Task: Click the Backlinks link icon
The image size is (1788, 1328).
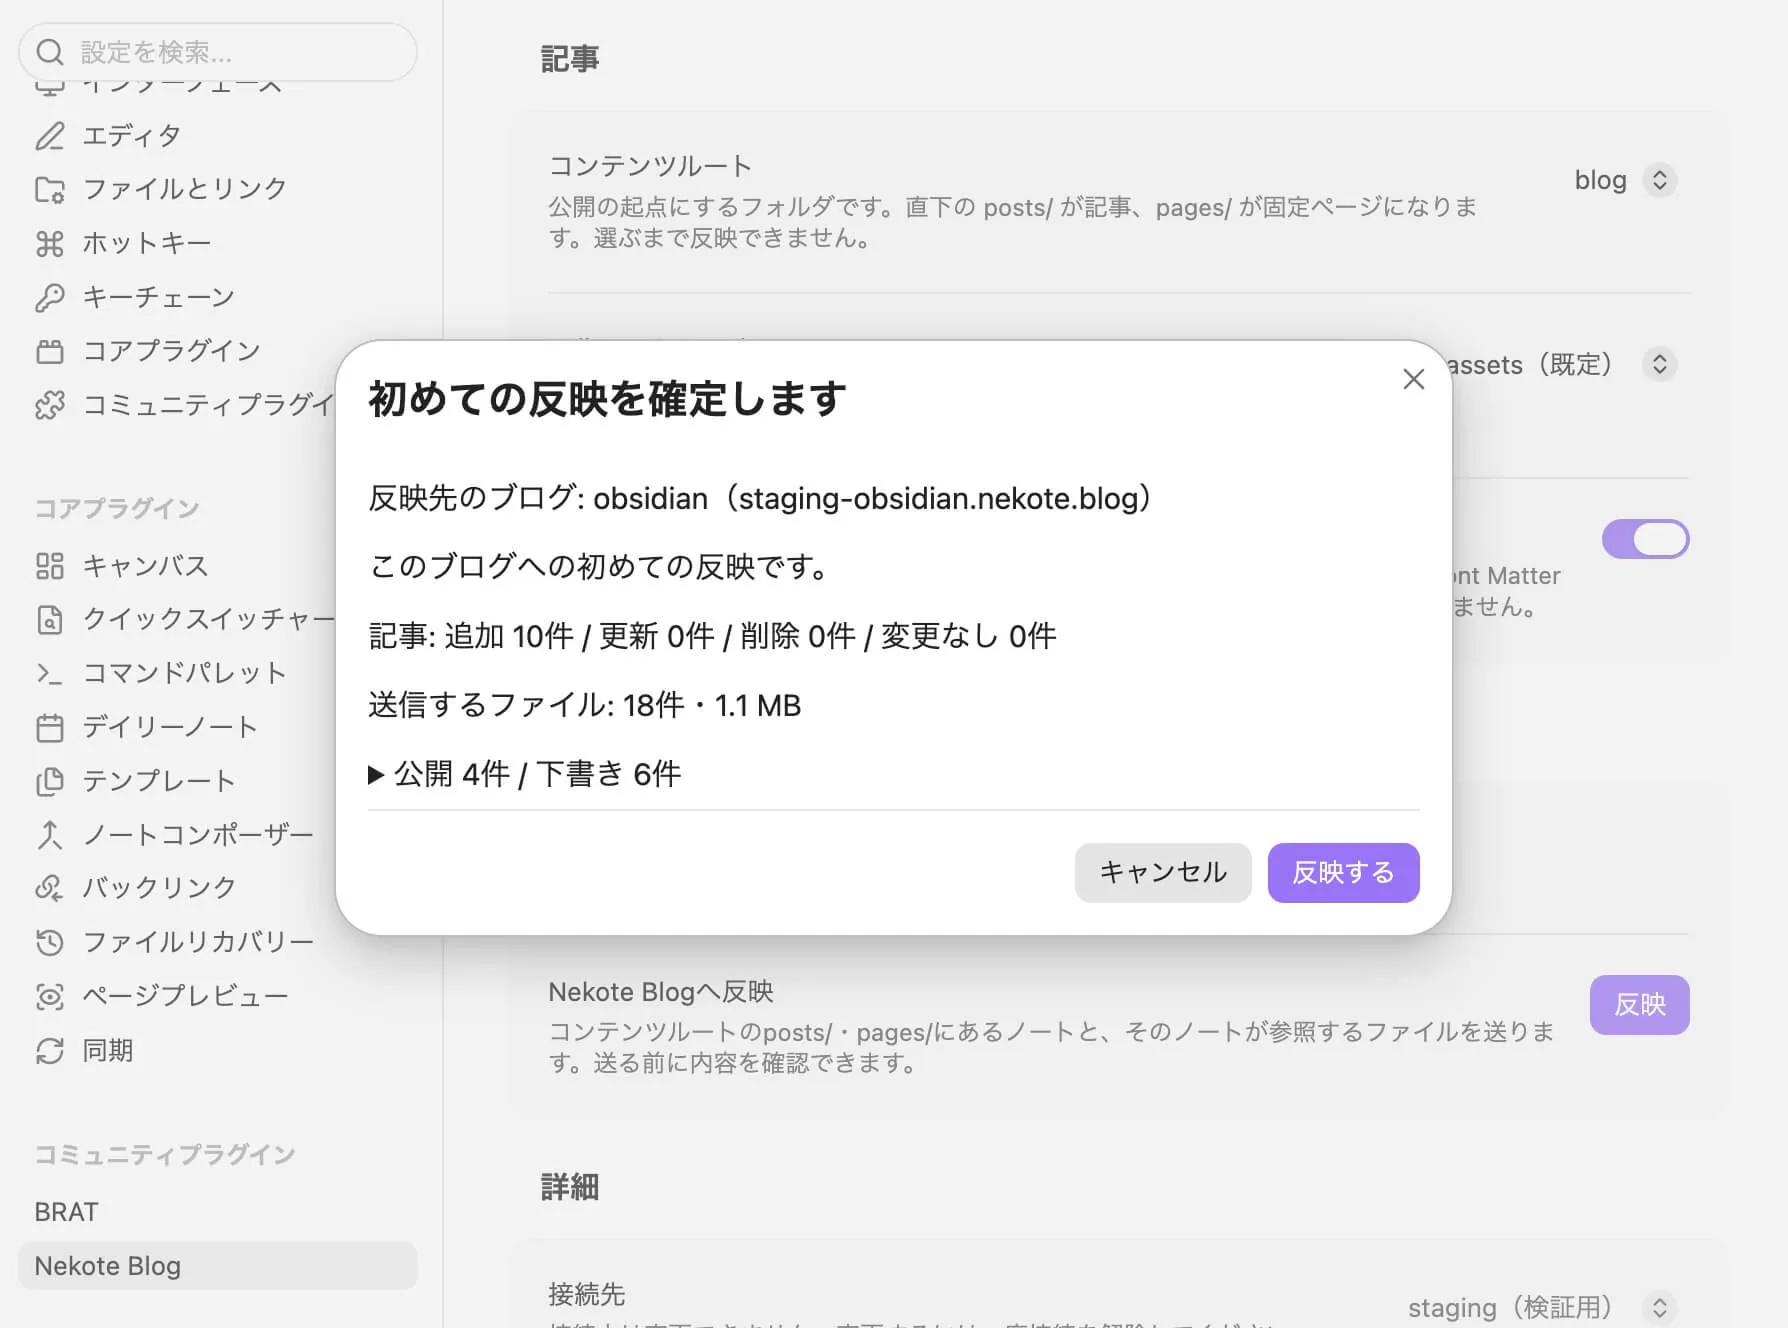Action: click(x=50, y=888)
